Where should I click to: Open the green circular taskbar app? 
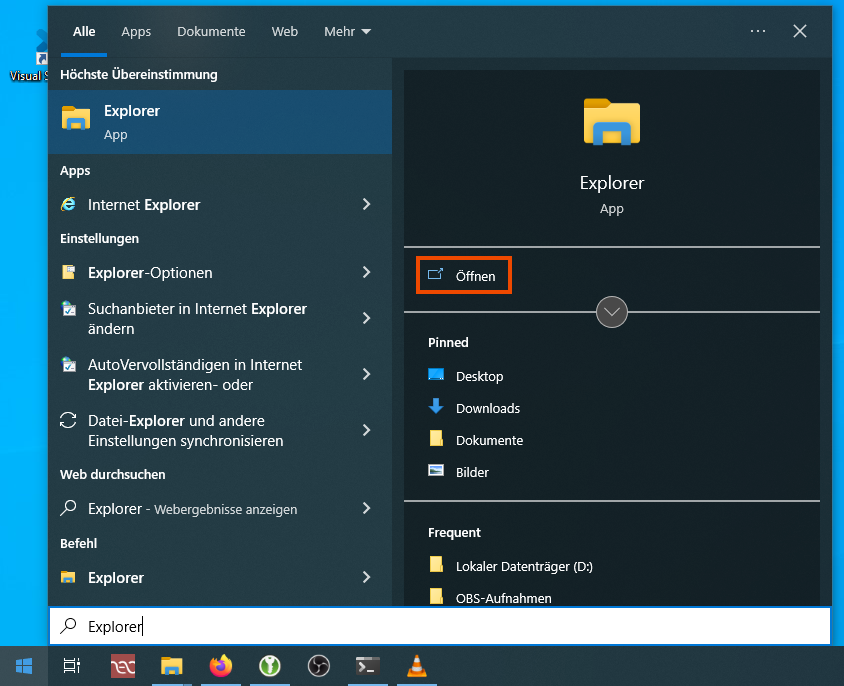coord(270,666)
